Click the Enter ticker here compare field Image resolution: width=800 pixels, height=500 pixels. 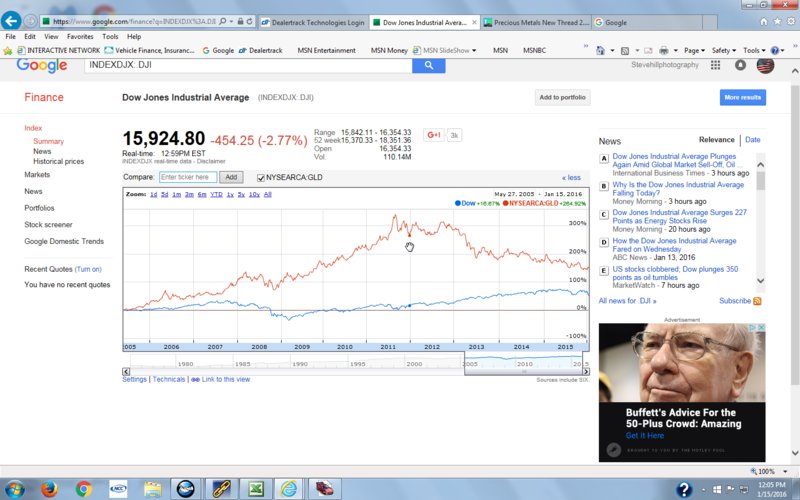188,177
